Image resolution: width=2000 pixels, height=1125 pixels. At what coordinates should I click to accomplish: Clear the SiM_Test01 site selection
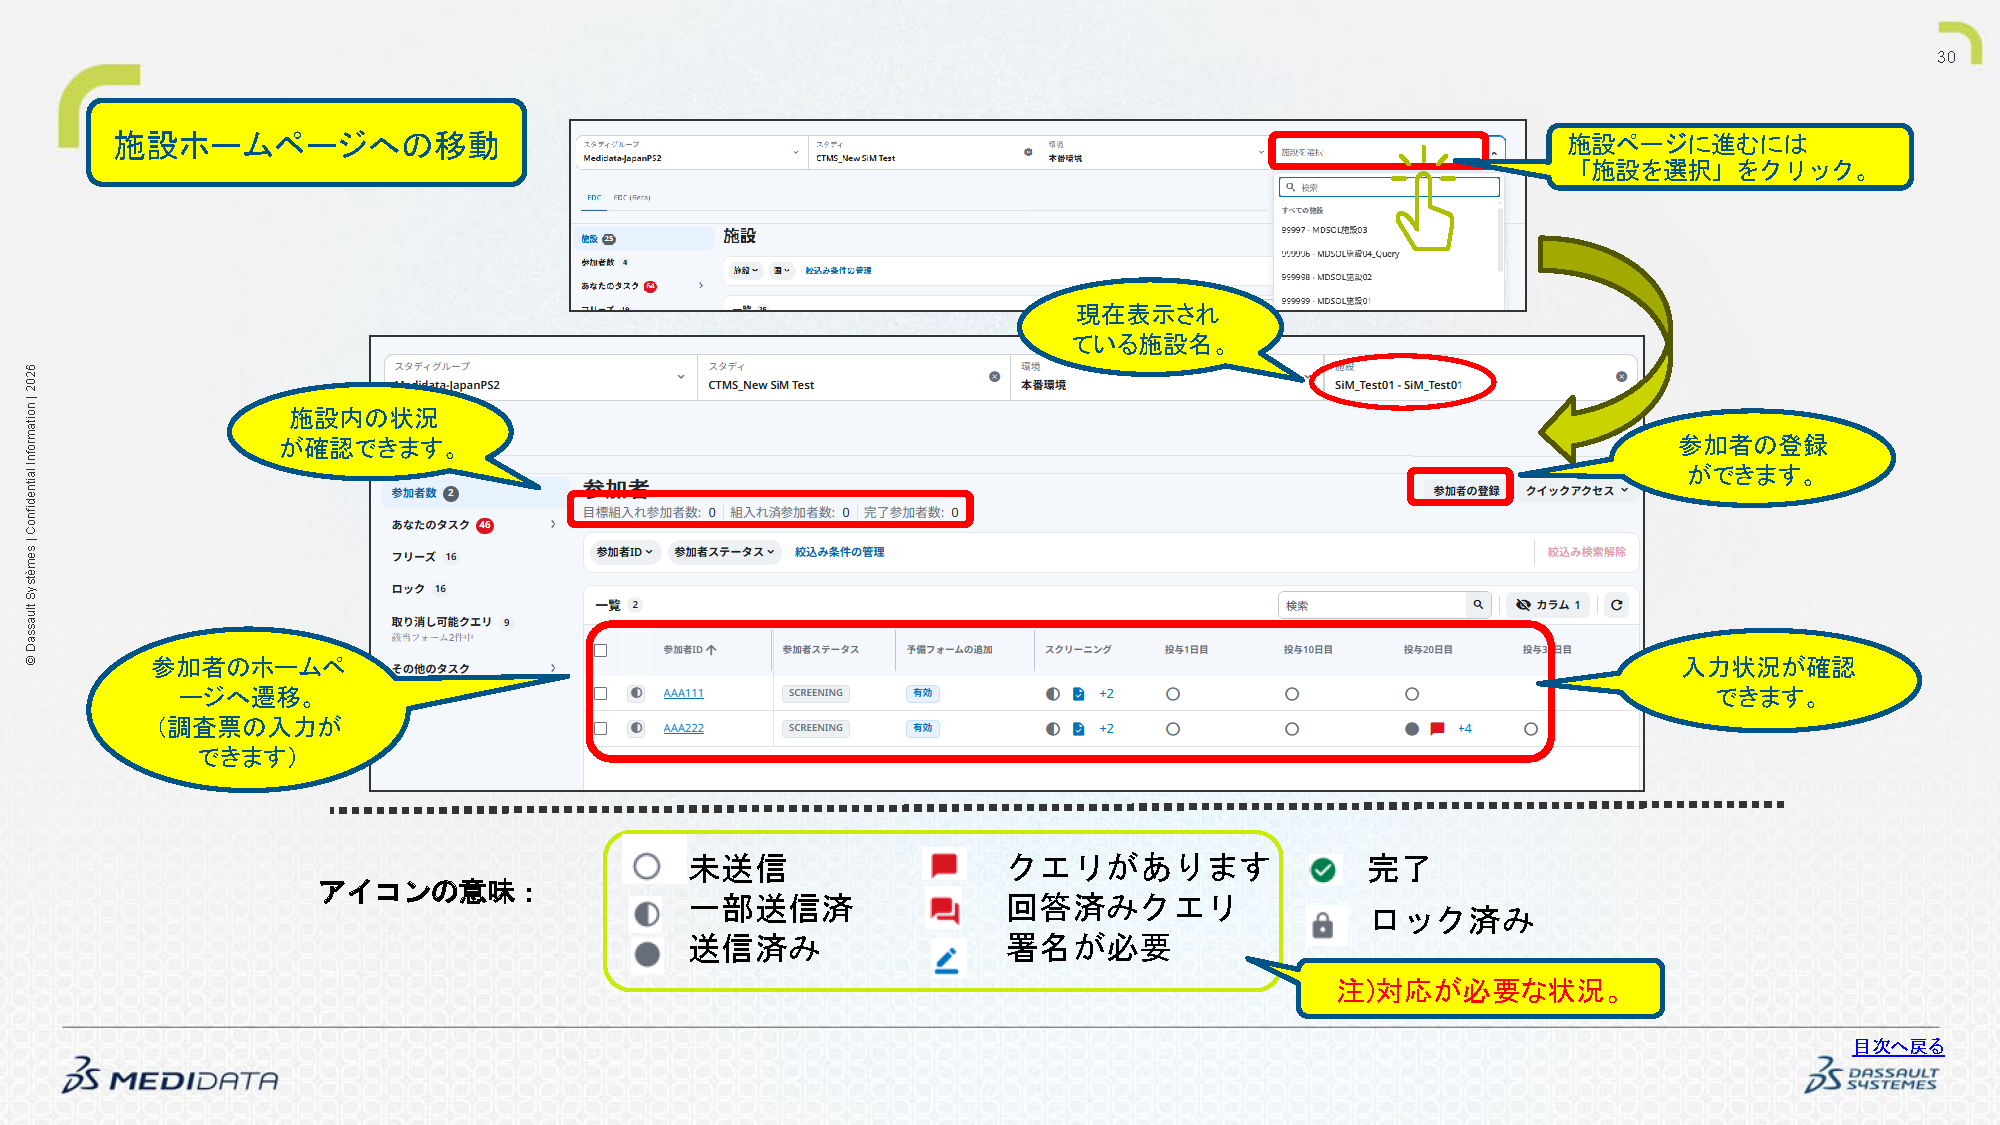(1621, 377)
